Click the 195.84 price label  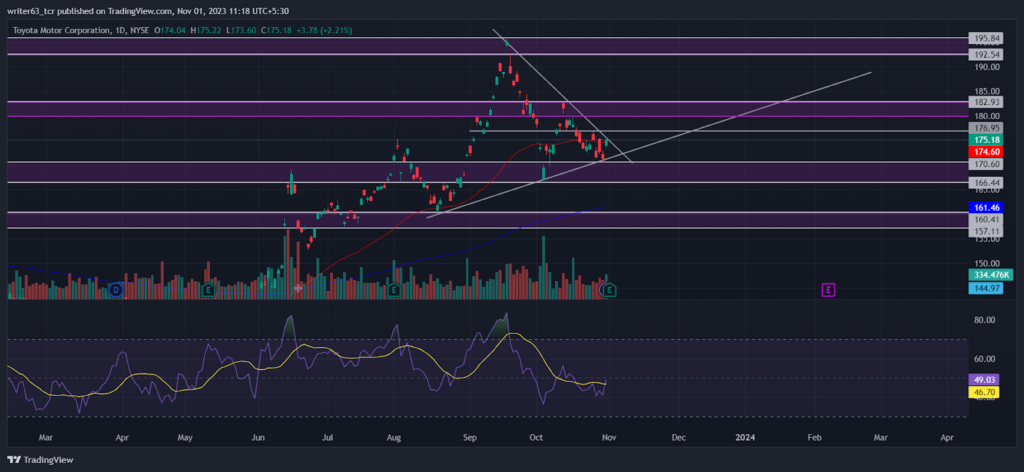click(x=986, y=39)
